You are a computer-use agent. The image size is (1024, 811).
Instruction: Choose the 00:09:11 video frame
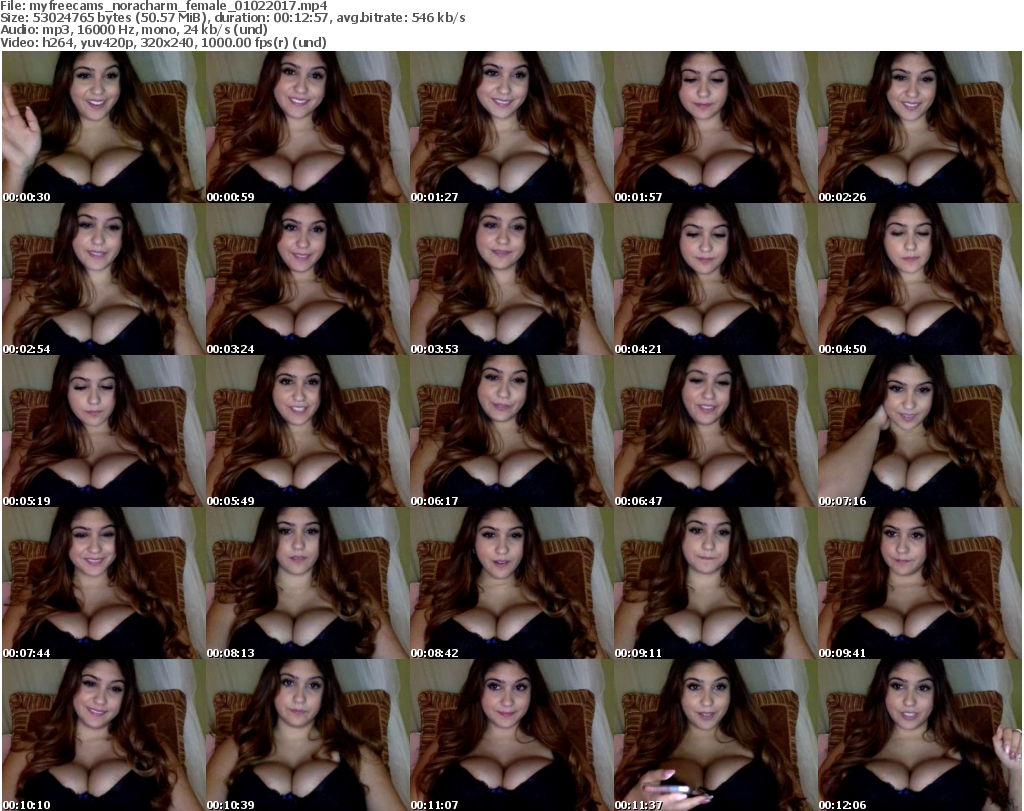click(715, 583)
